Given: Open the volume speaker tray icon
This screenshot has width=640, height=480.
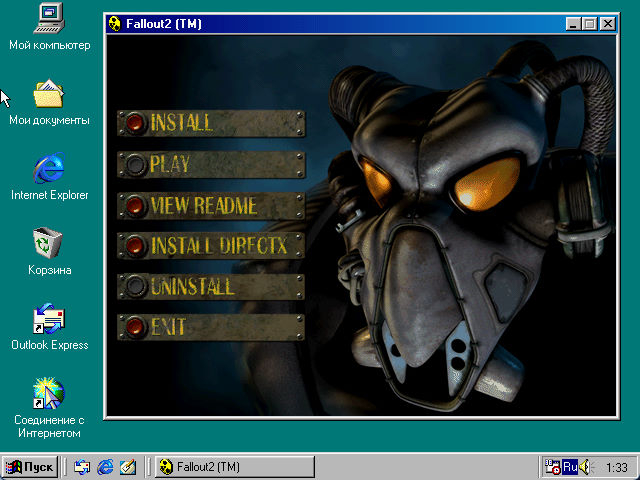Looking at the screenshot, I should [x=585, y=467].
